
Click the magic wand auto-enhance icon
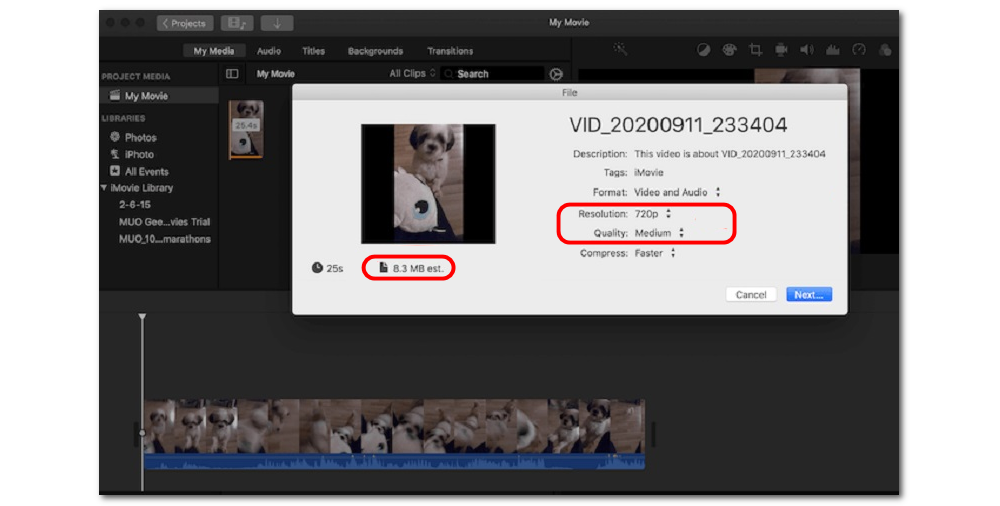coord(620,50)
